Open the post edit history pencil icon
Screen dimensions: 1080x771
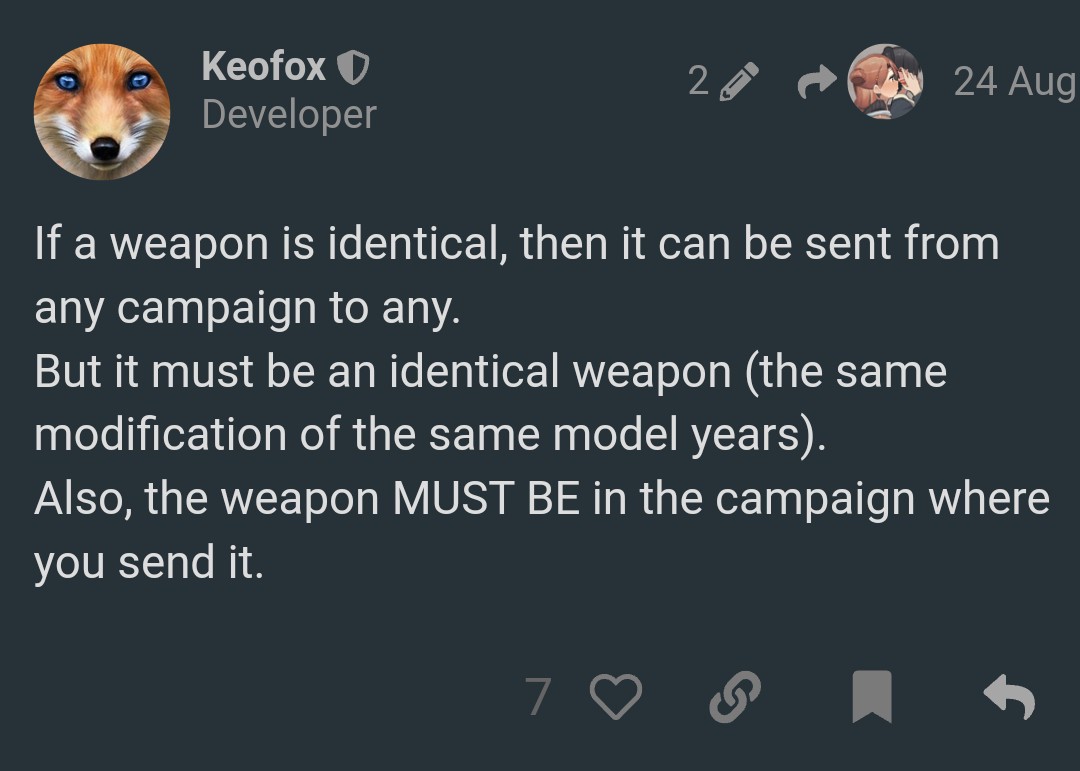(739, 82)
